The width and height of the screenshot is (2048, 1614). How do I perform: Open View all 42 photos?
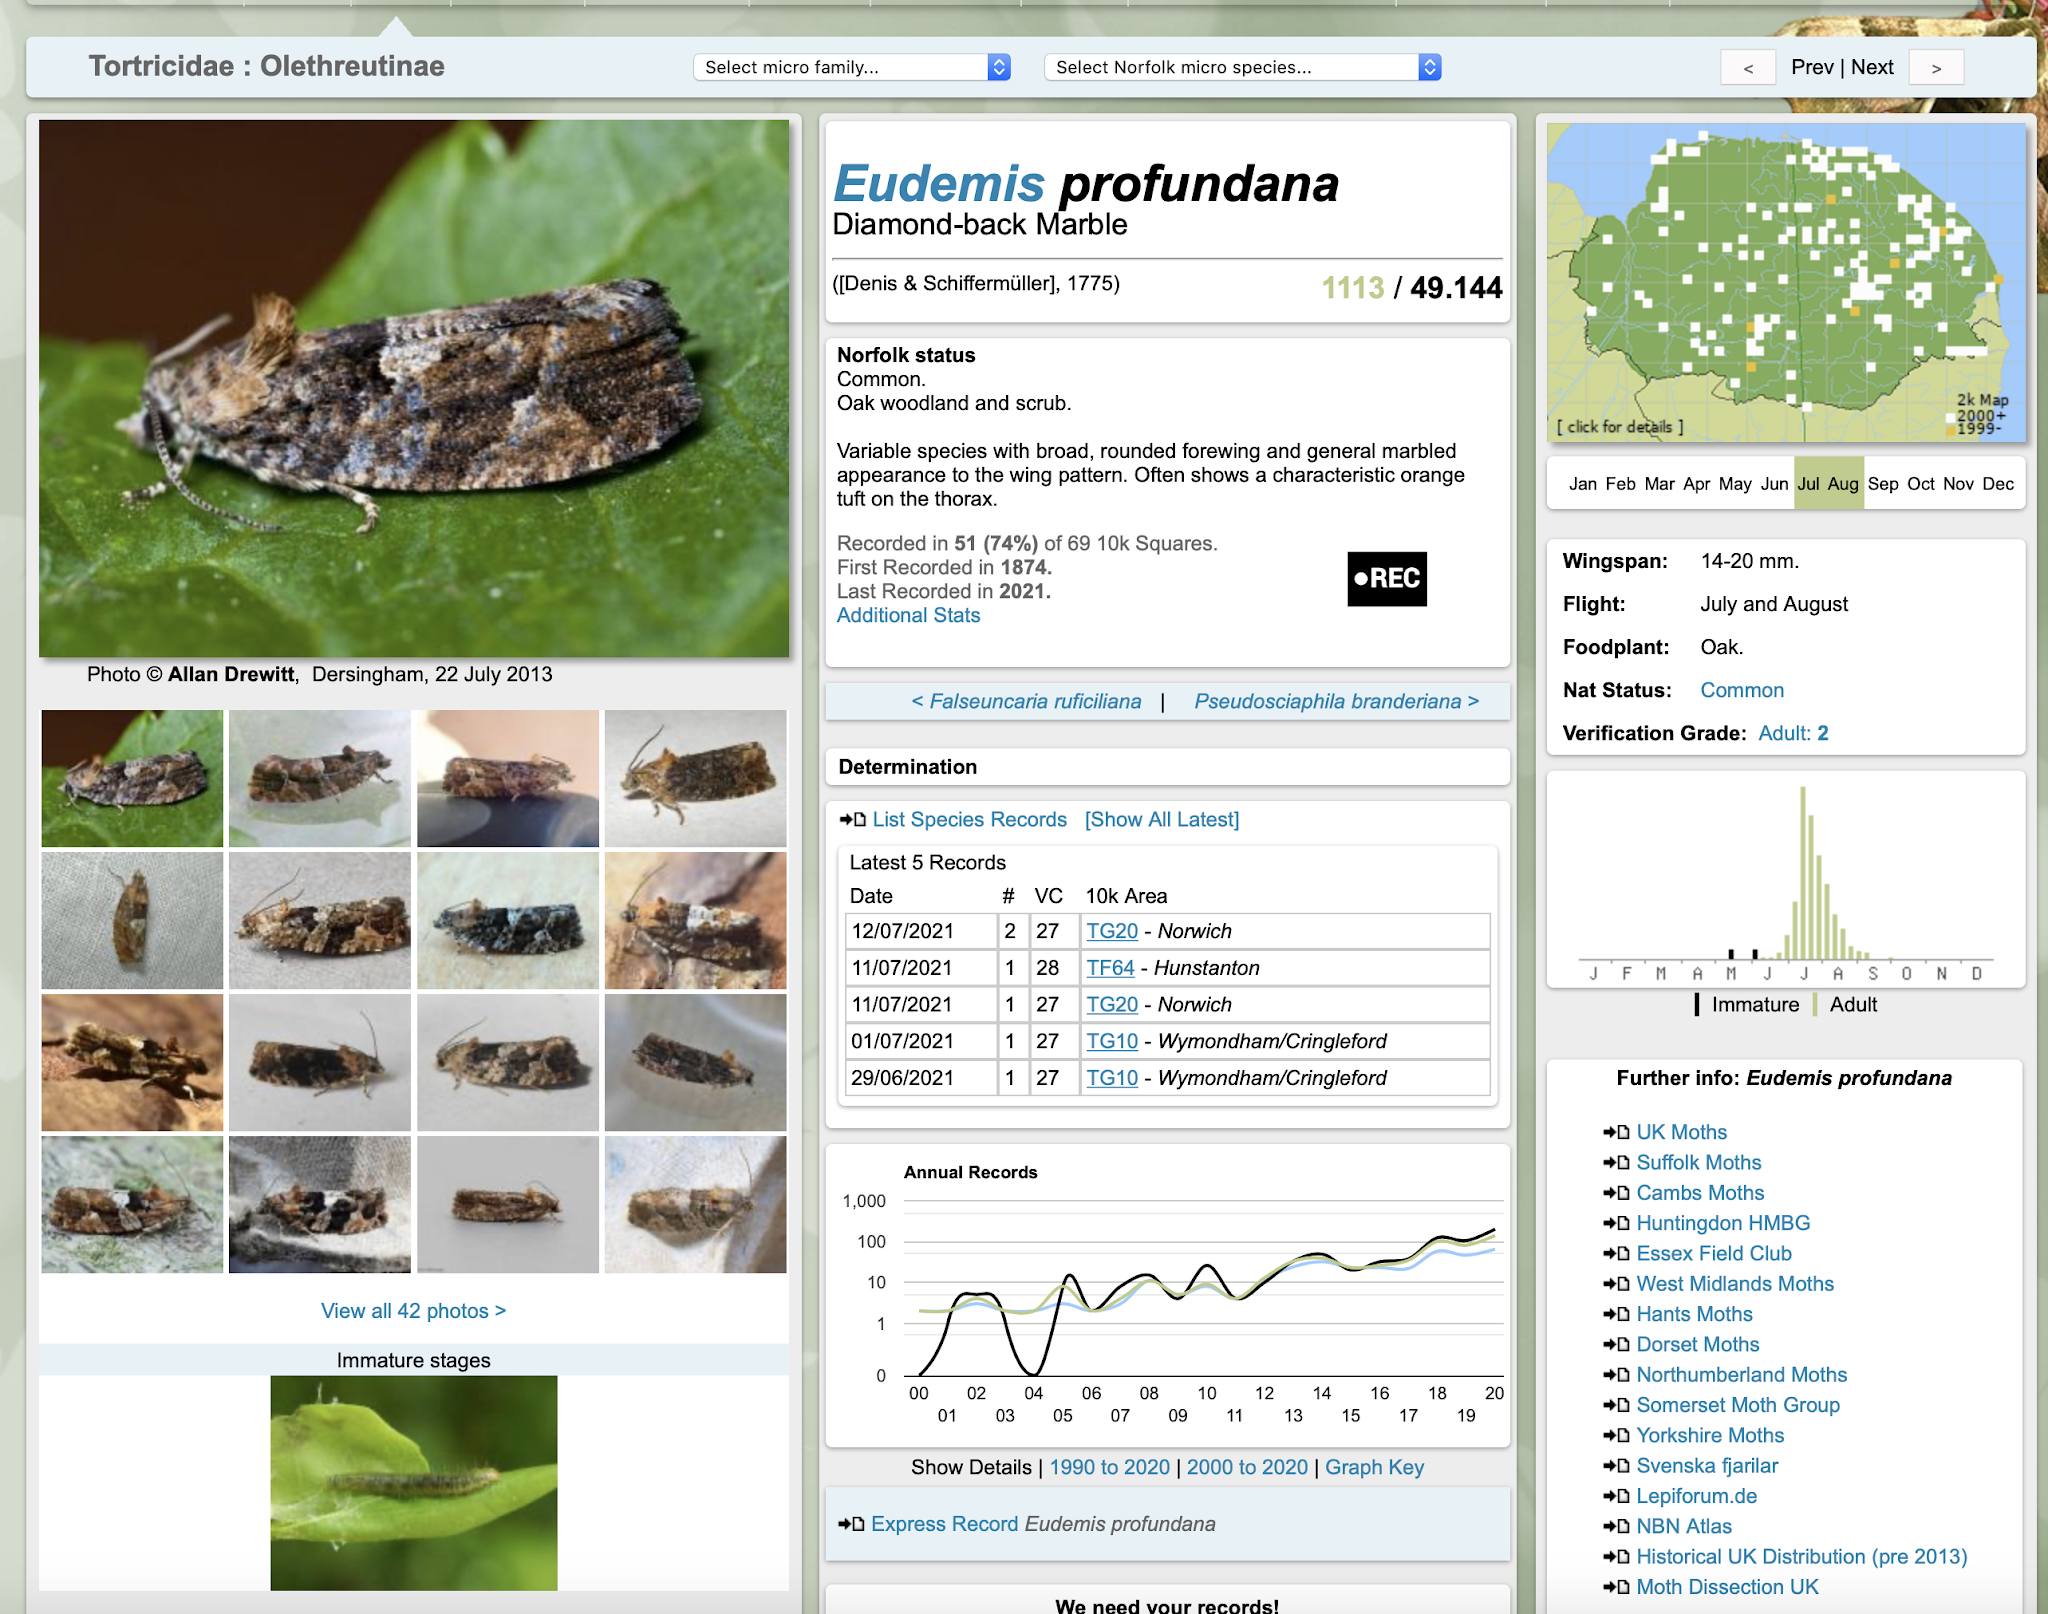click(x=413, y=1311)
